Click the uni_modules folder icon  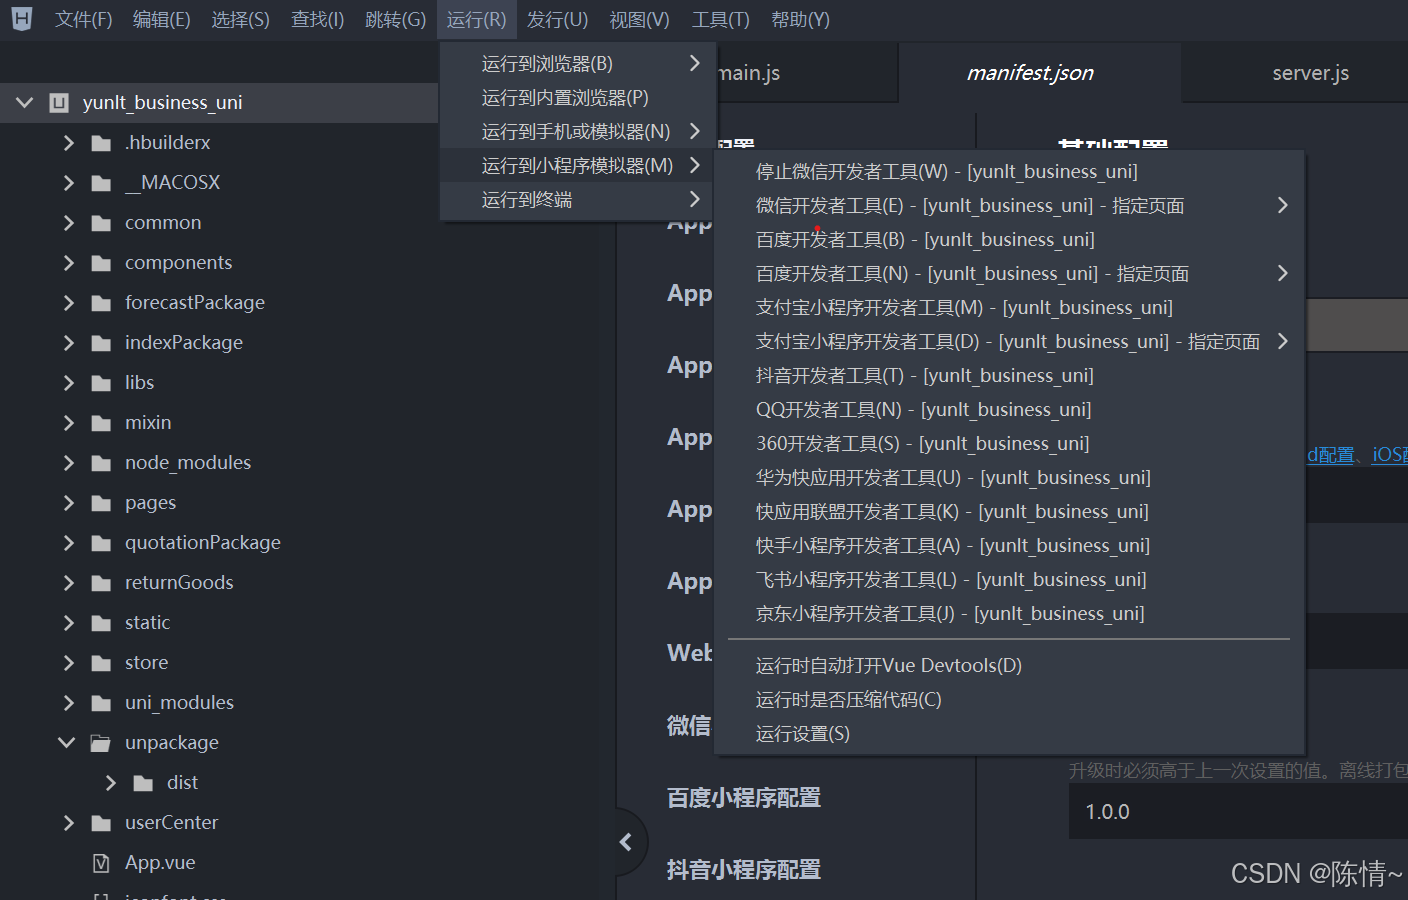click(101, 703)
